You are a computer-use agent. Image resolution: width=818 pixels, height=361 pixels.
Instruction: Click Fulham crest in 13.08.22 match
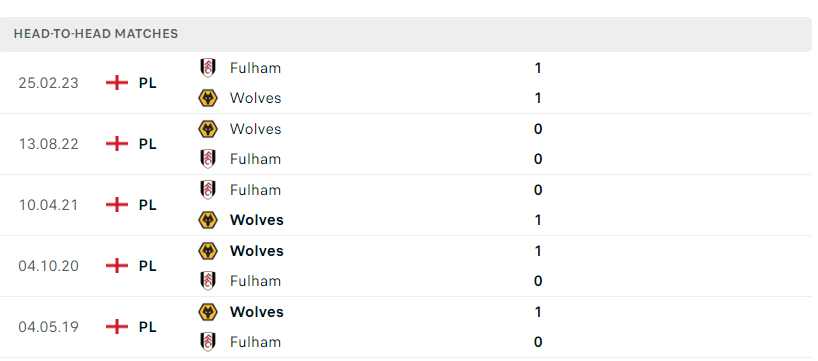[208, 159]
